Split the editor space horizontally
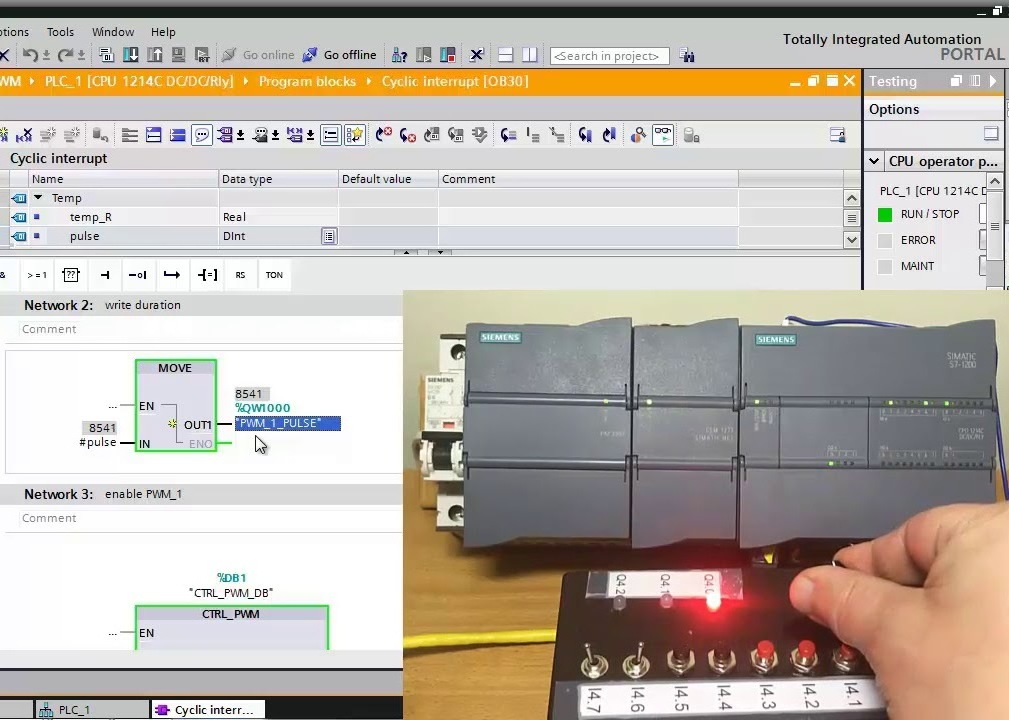 click(x=506, y=55)
